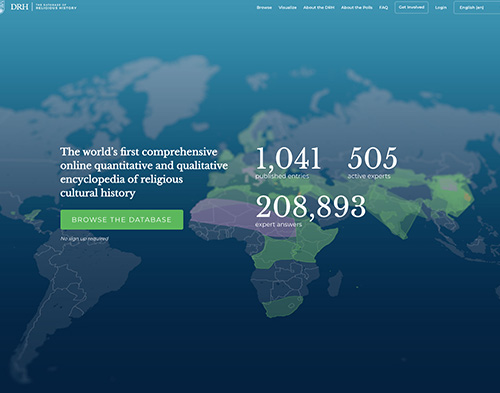Click the 208,893 expert answers statistic
Screen dimensions: 500x393
click(310, 211)
